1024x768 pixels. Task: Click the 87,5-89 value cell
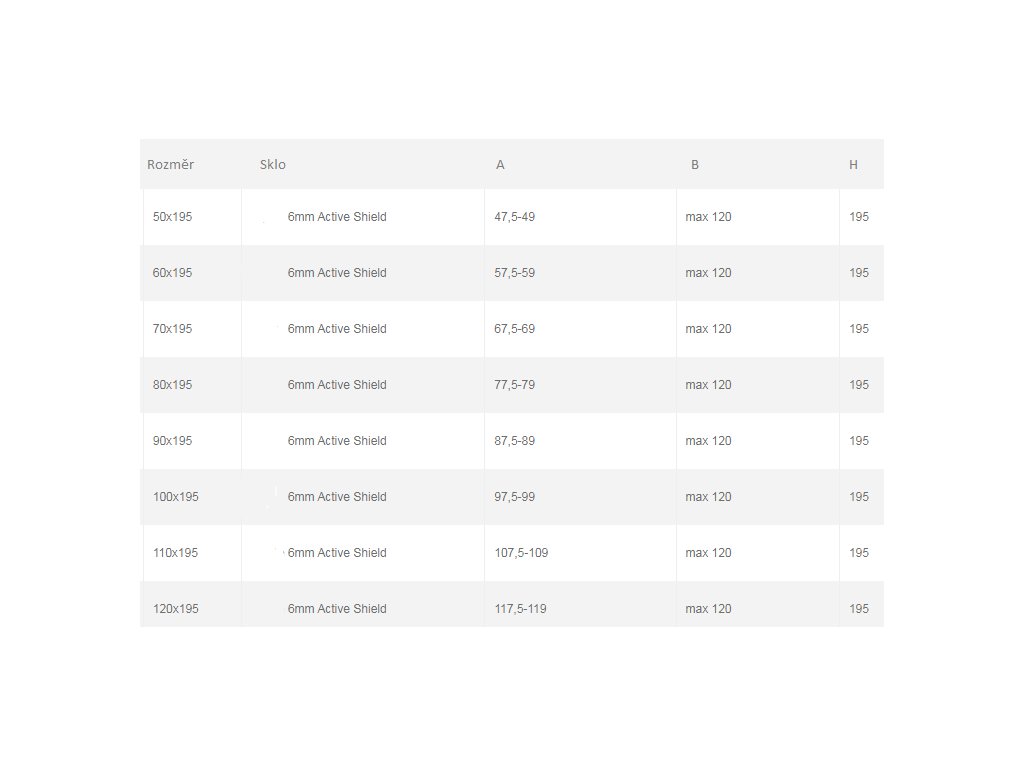tap(515, 441)
